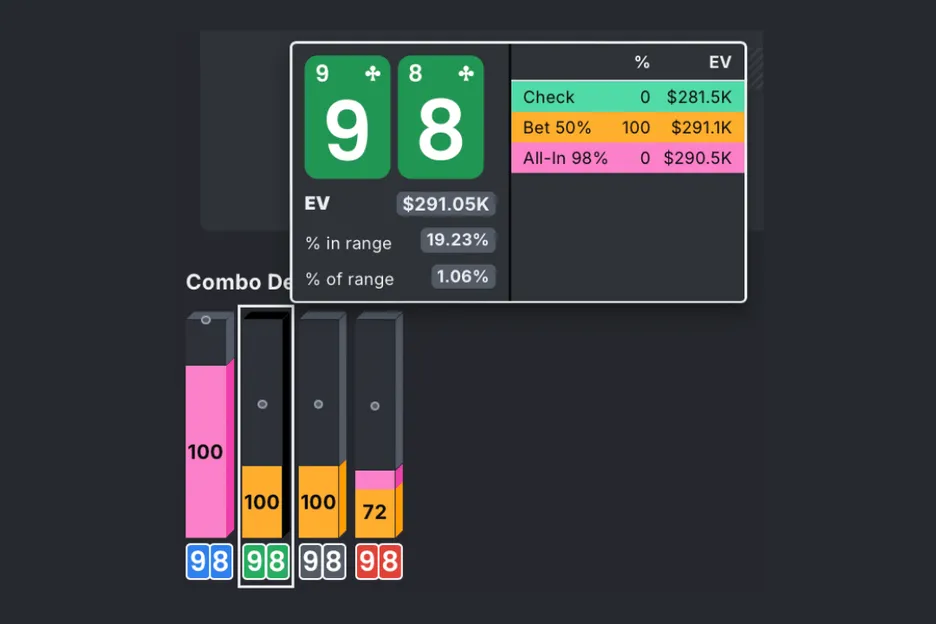
Task: Click the orange 72 segment of the red 98 bar
Action: [375, 513]
